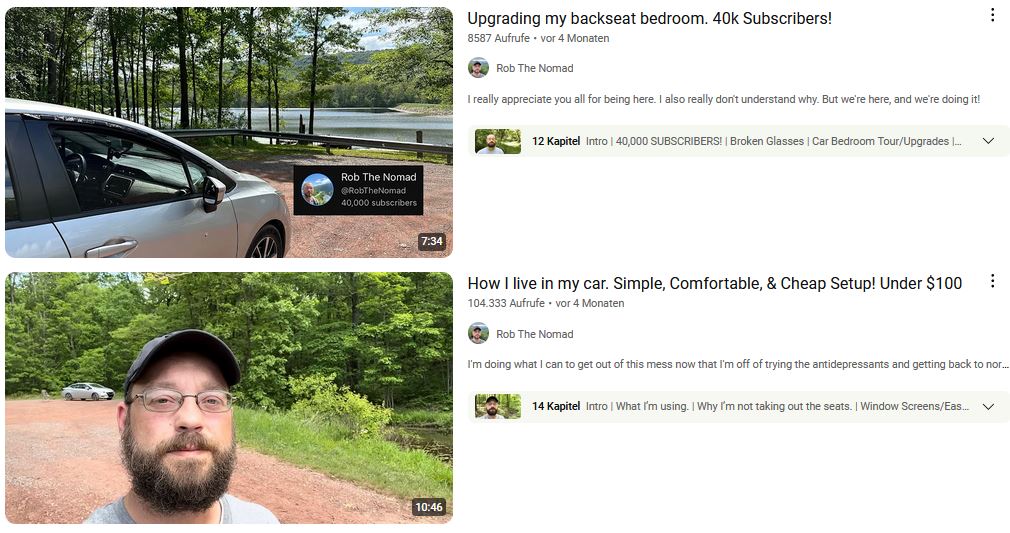Click the 12 Kapitel label
The width and height of the screenshot is (1010, 533).
click(555, 141)
